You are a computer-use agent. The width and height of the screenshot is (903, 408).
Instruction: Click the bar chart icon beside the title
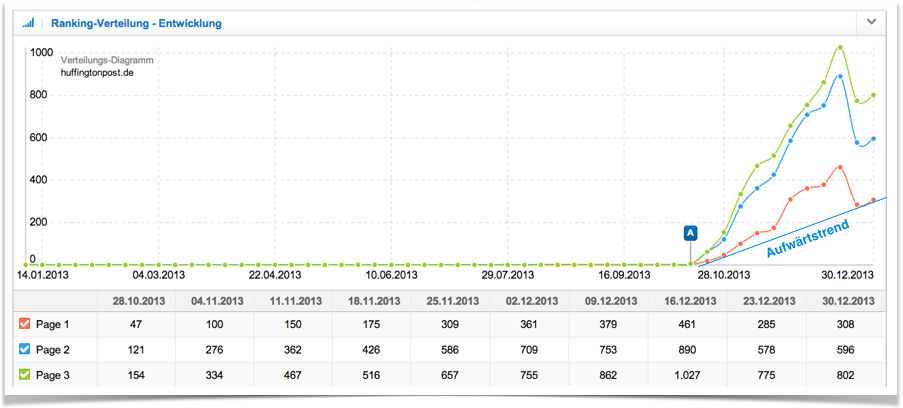28,23
